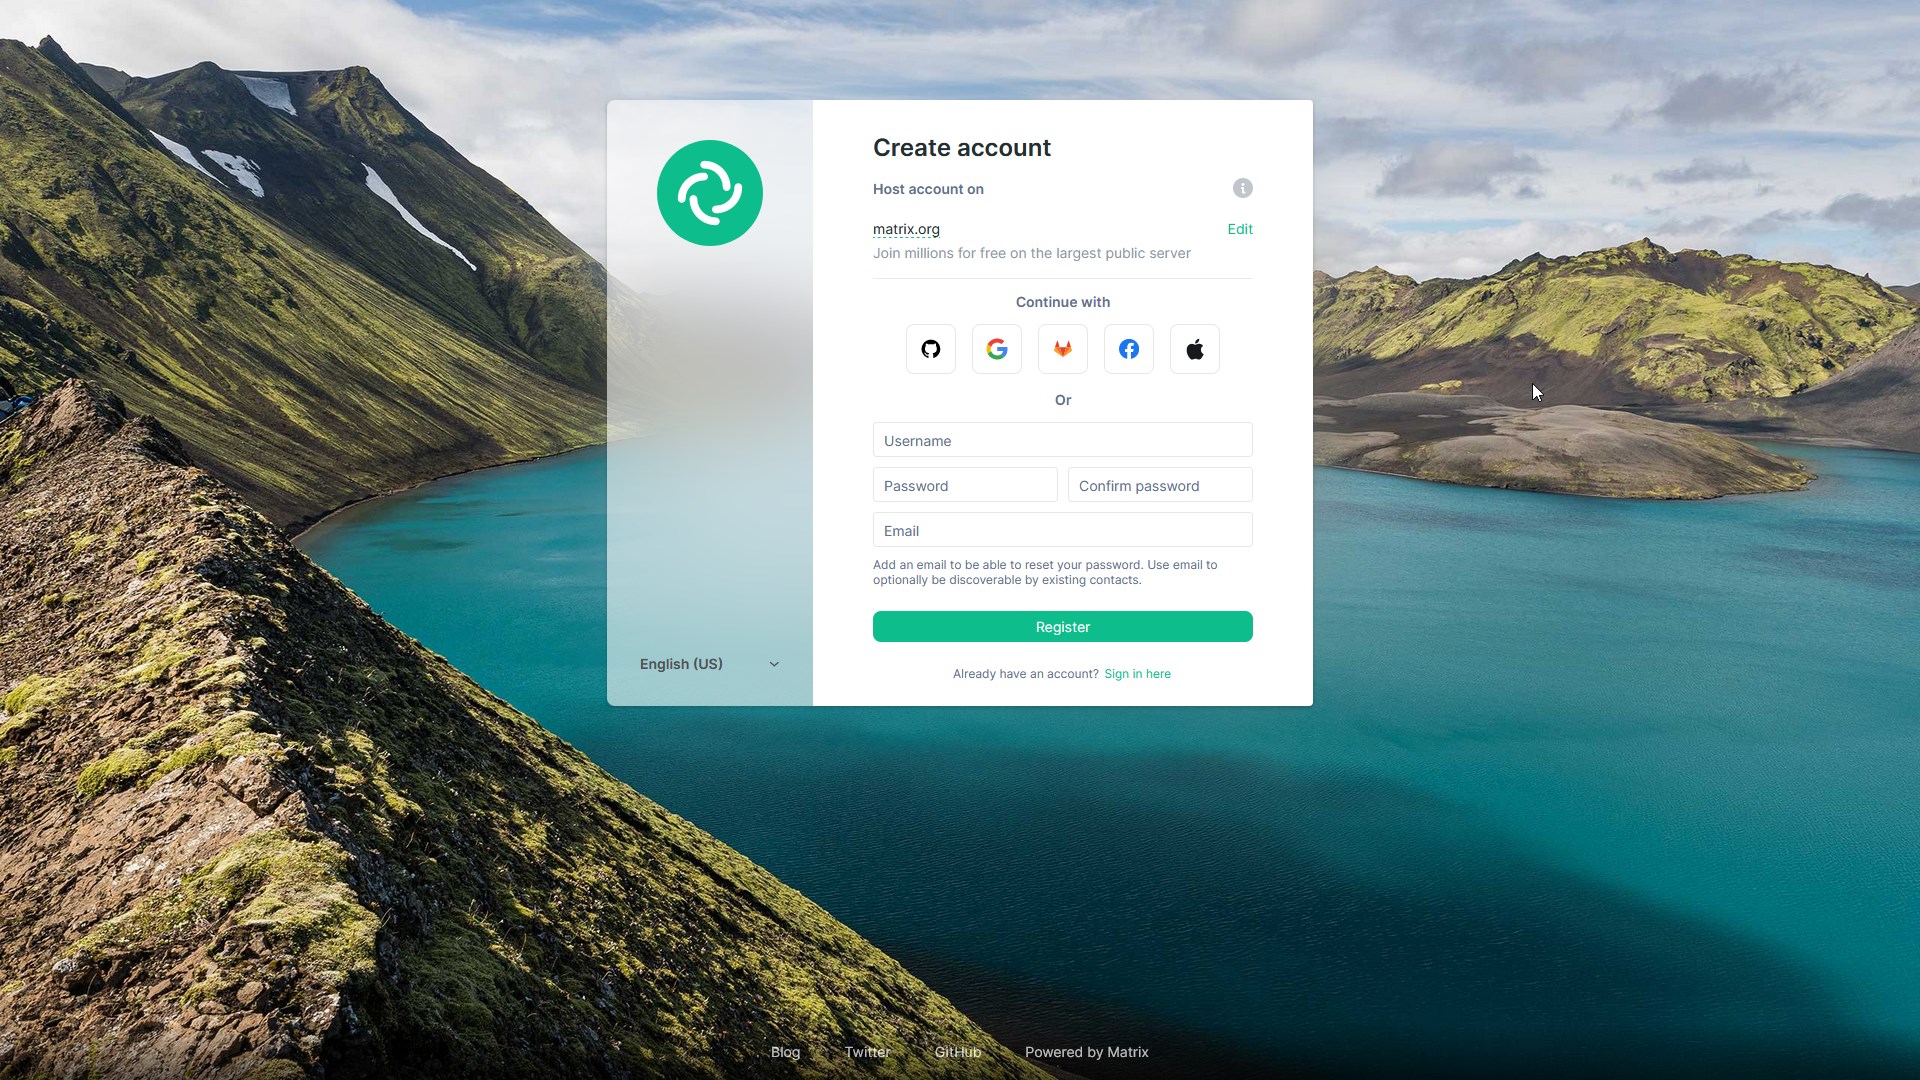
Task: Click the Element logo icon
Action: (709, 193)
